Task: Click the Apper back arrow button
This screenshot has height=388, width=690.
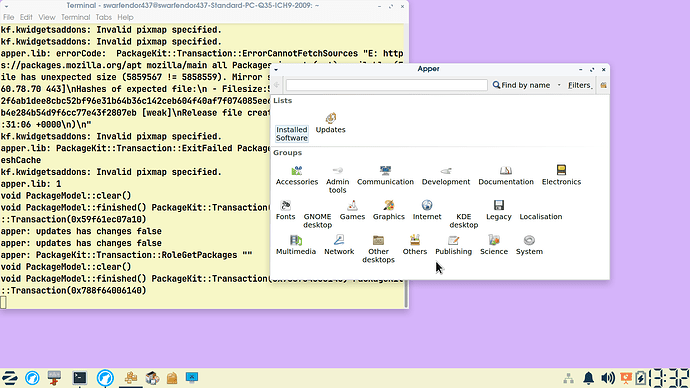Action: click(277, 85)
